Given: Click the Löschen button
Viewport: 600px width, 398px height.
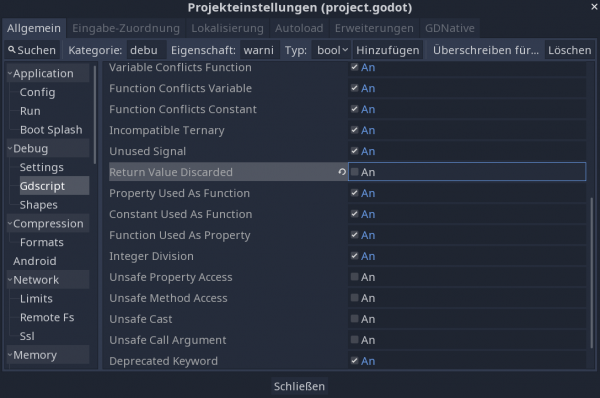Looking at the screenshot, I should (569, 50).
